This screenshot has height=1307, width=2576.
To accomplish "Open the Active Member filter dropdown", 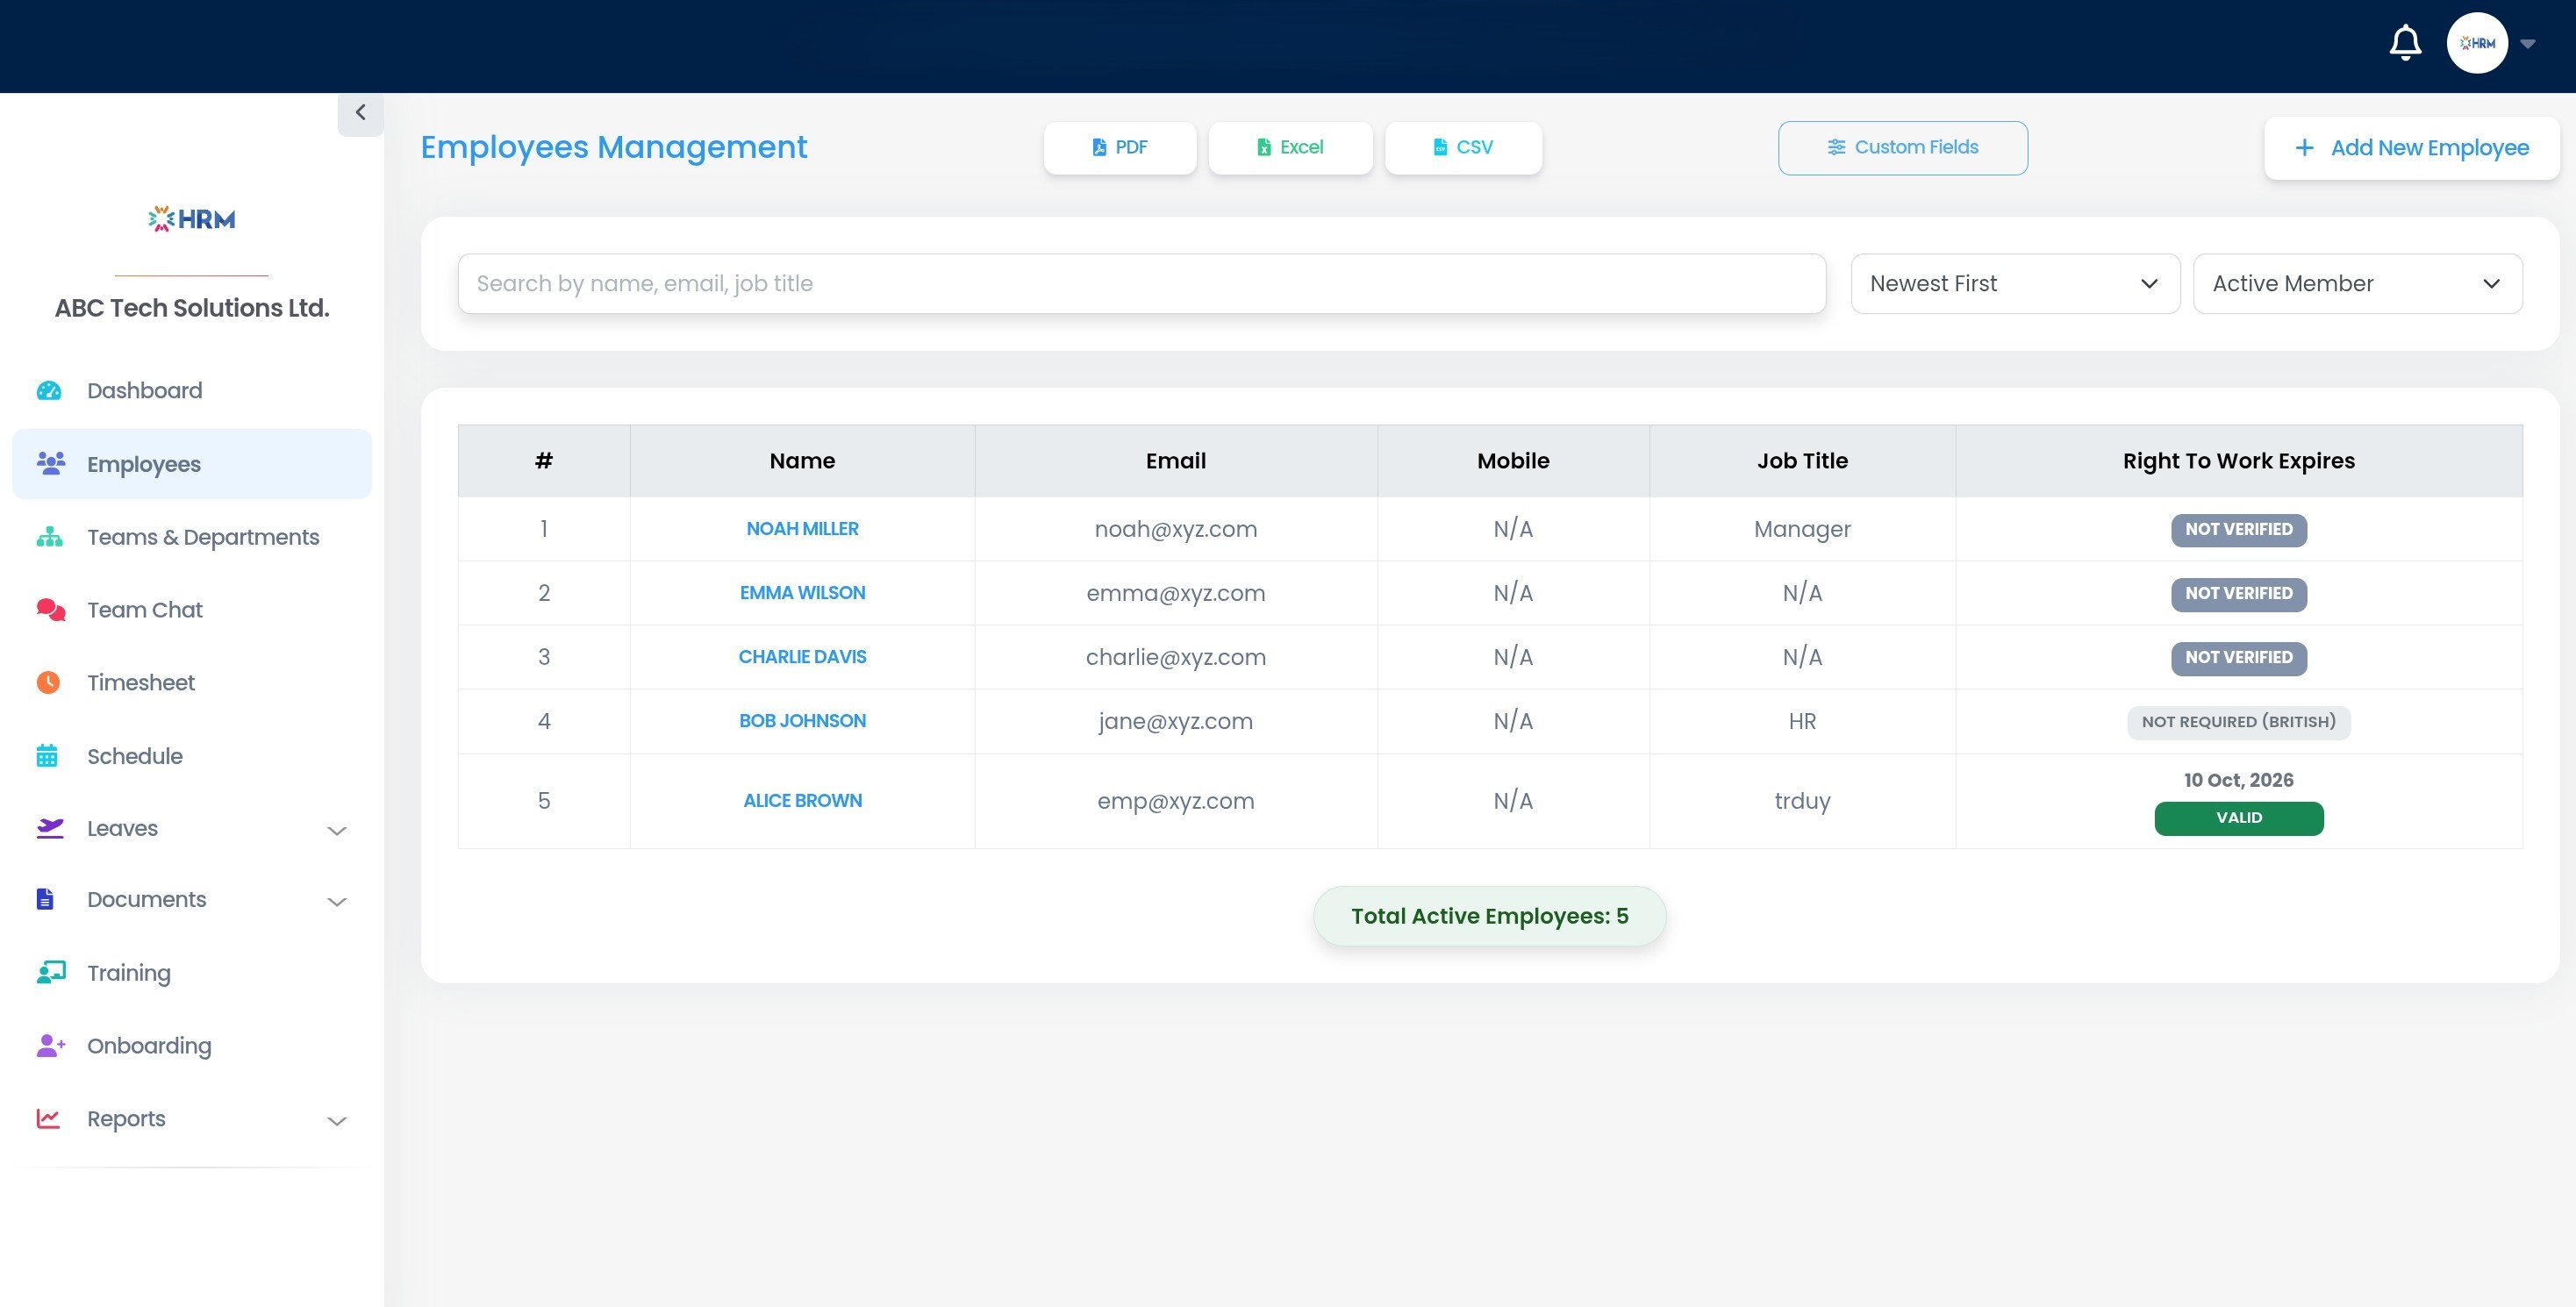I will (x=2356, y=284).
